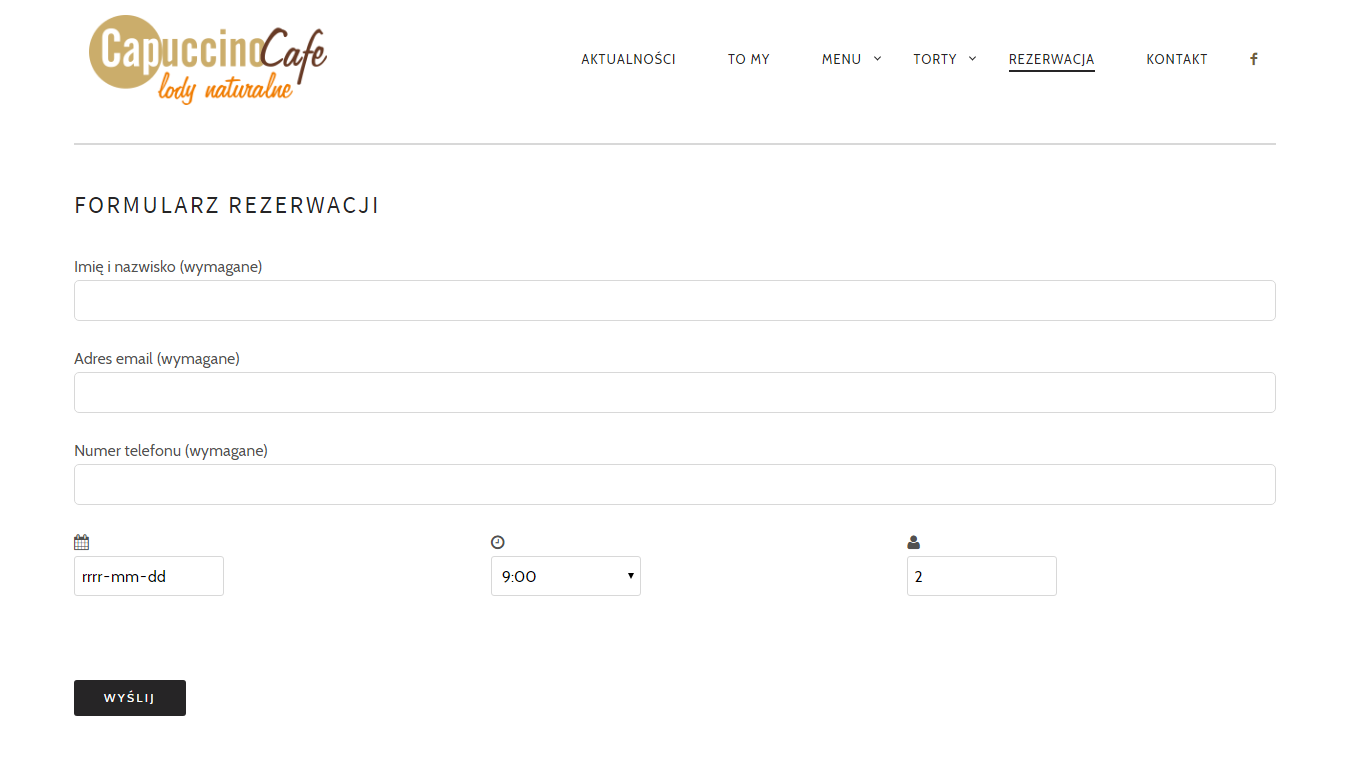Select the Numer telefonu input
Image resolution: width=1350 pixels, height=768 pixels.
(674, 484)
